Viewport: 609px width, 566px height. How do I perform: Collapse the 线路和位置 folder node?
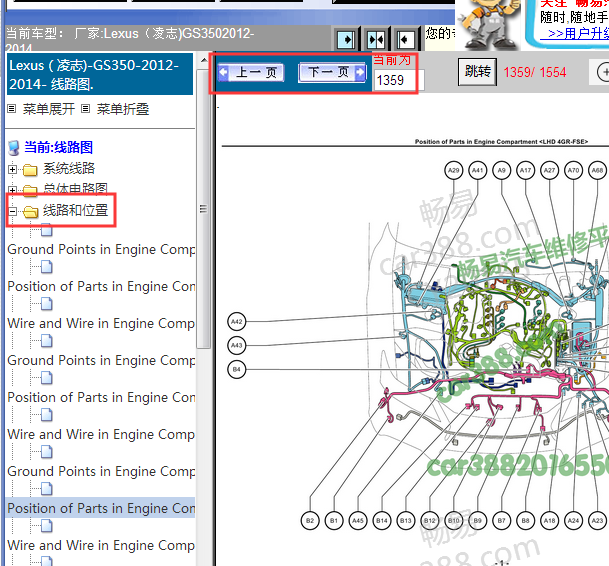pyautogui.click(x=12, y=211)
